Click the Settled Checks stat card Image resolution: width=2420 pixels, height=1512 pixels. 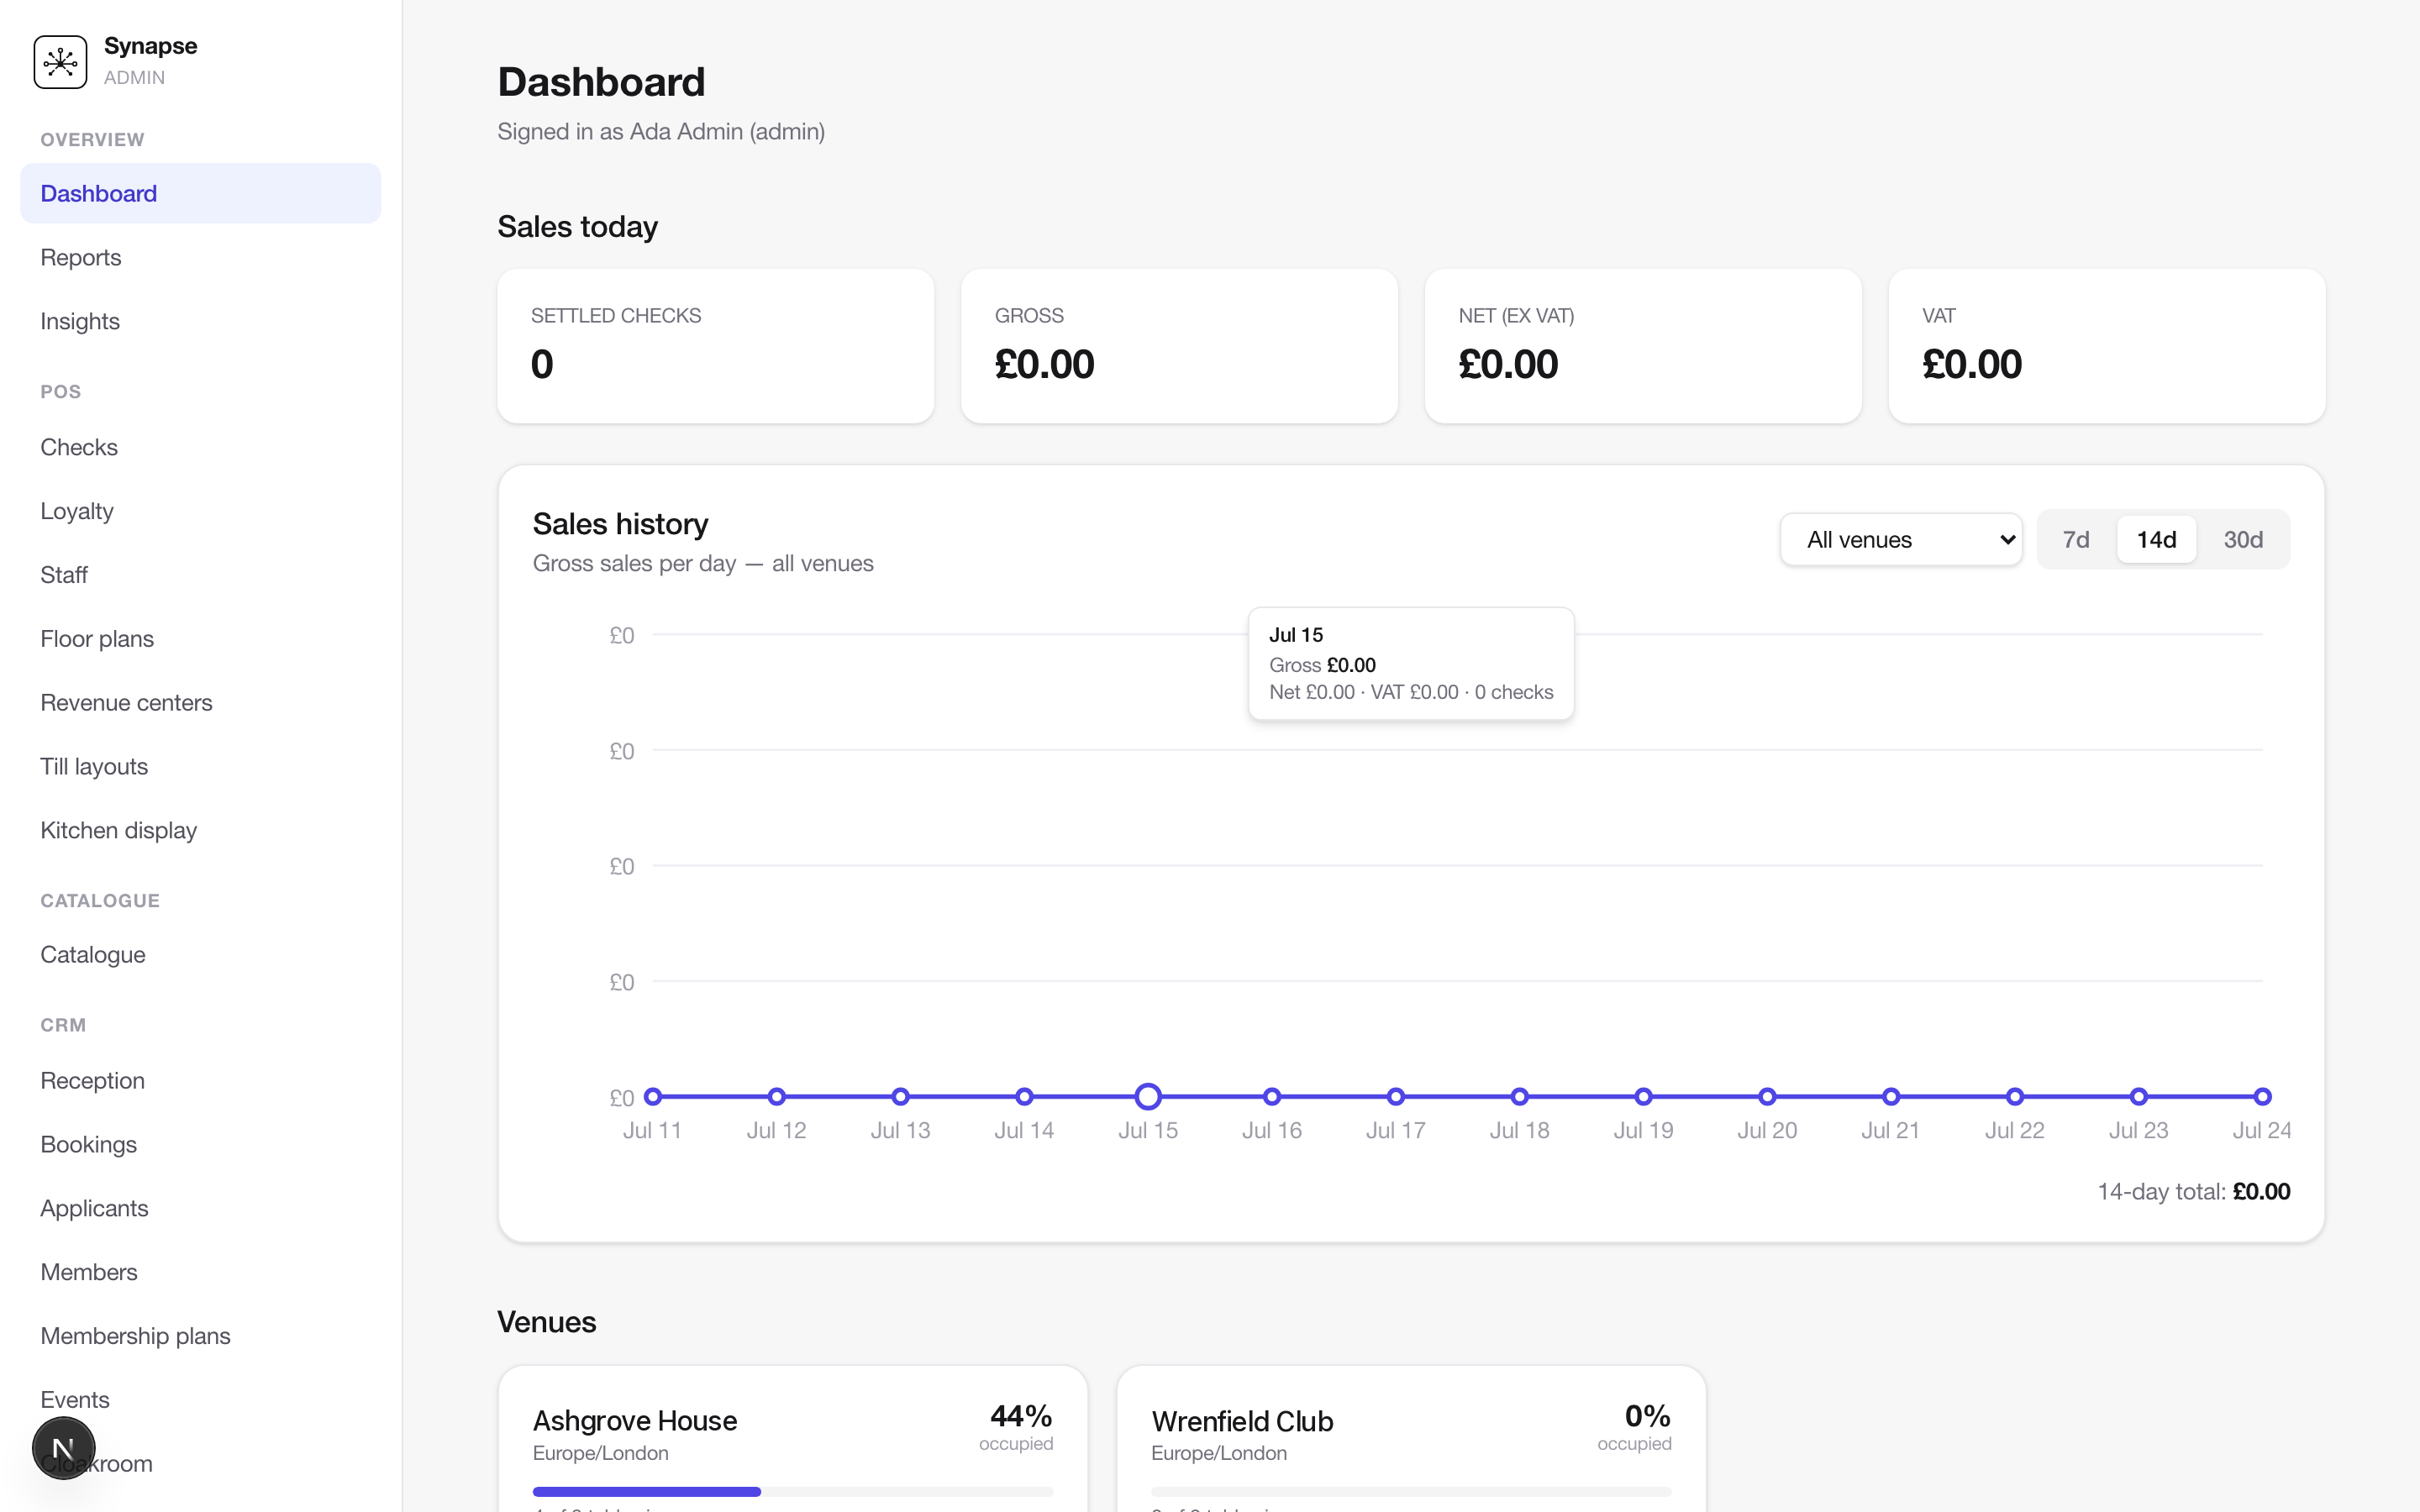coord(716,346)
